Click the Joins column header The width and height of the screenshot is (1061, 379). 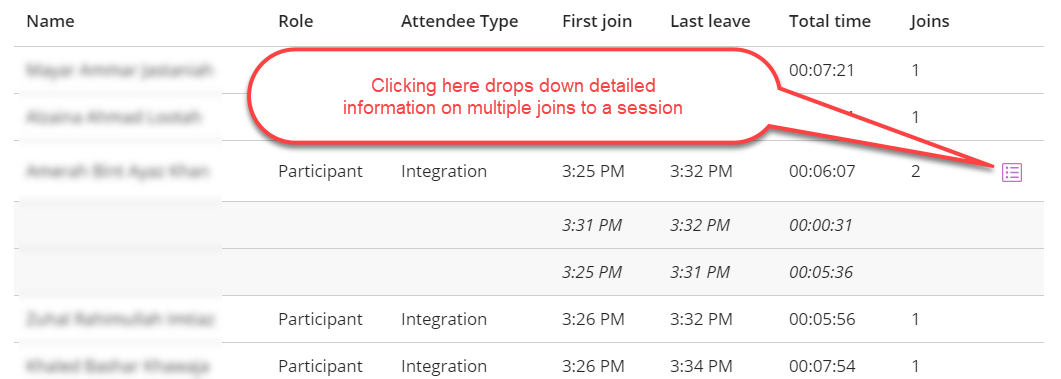930,22
